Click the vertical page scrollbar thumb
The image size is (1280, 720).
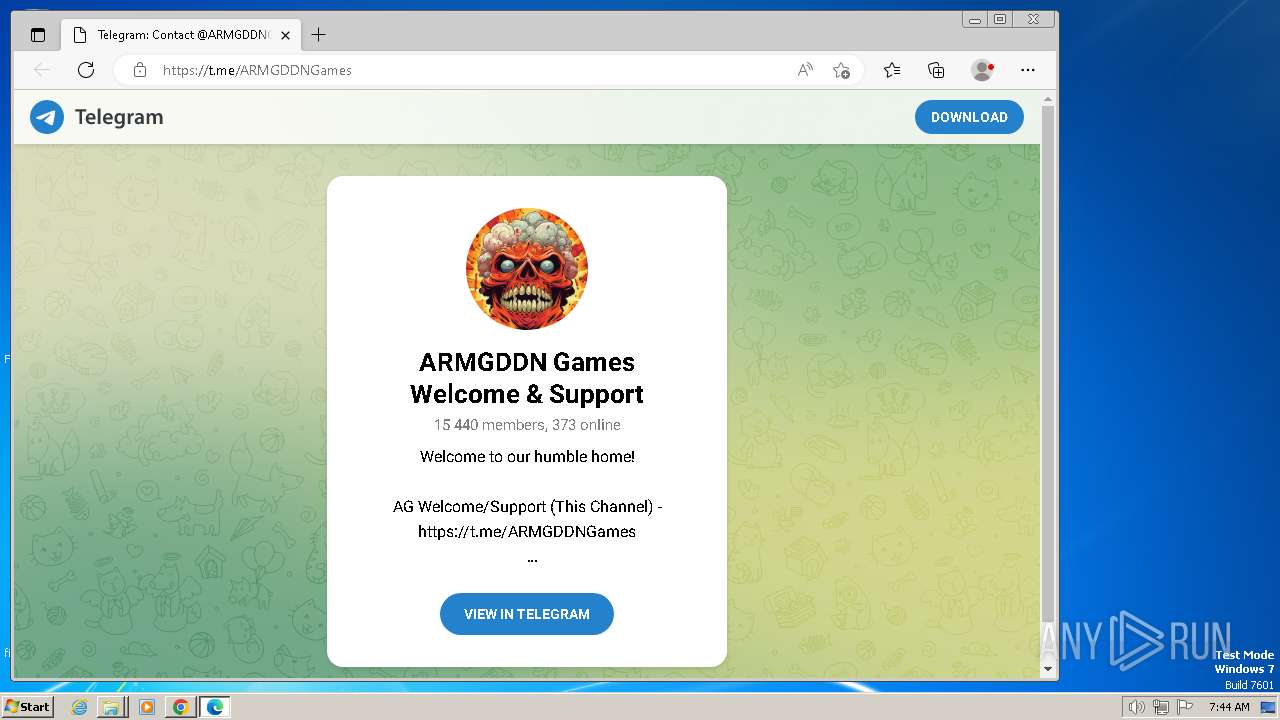[x=1048, y=364]
